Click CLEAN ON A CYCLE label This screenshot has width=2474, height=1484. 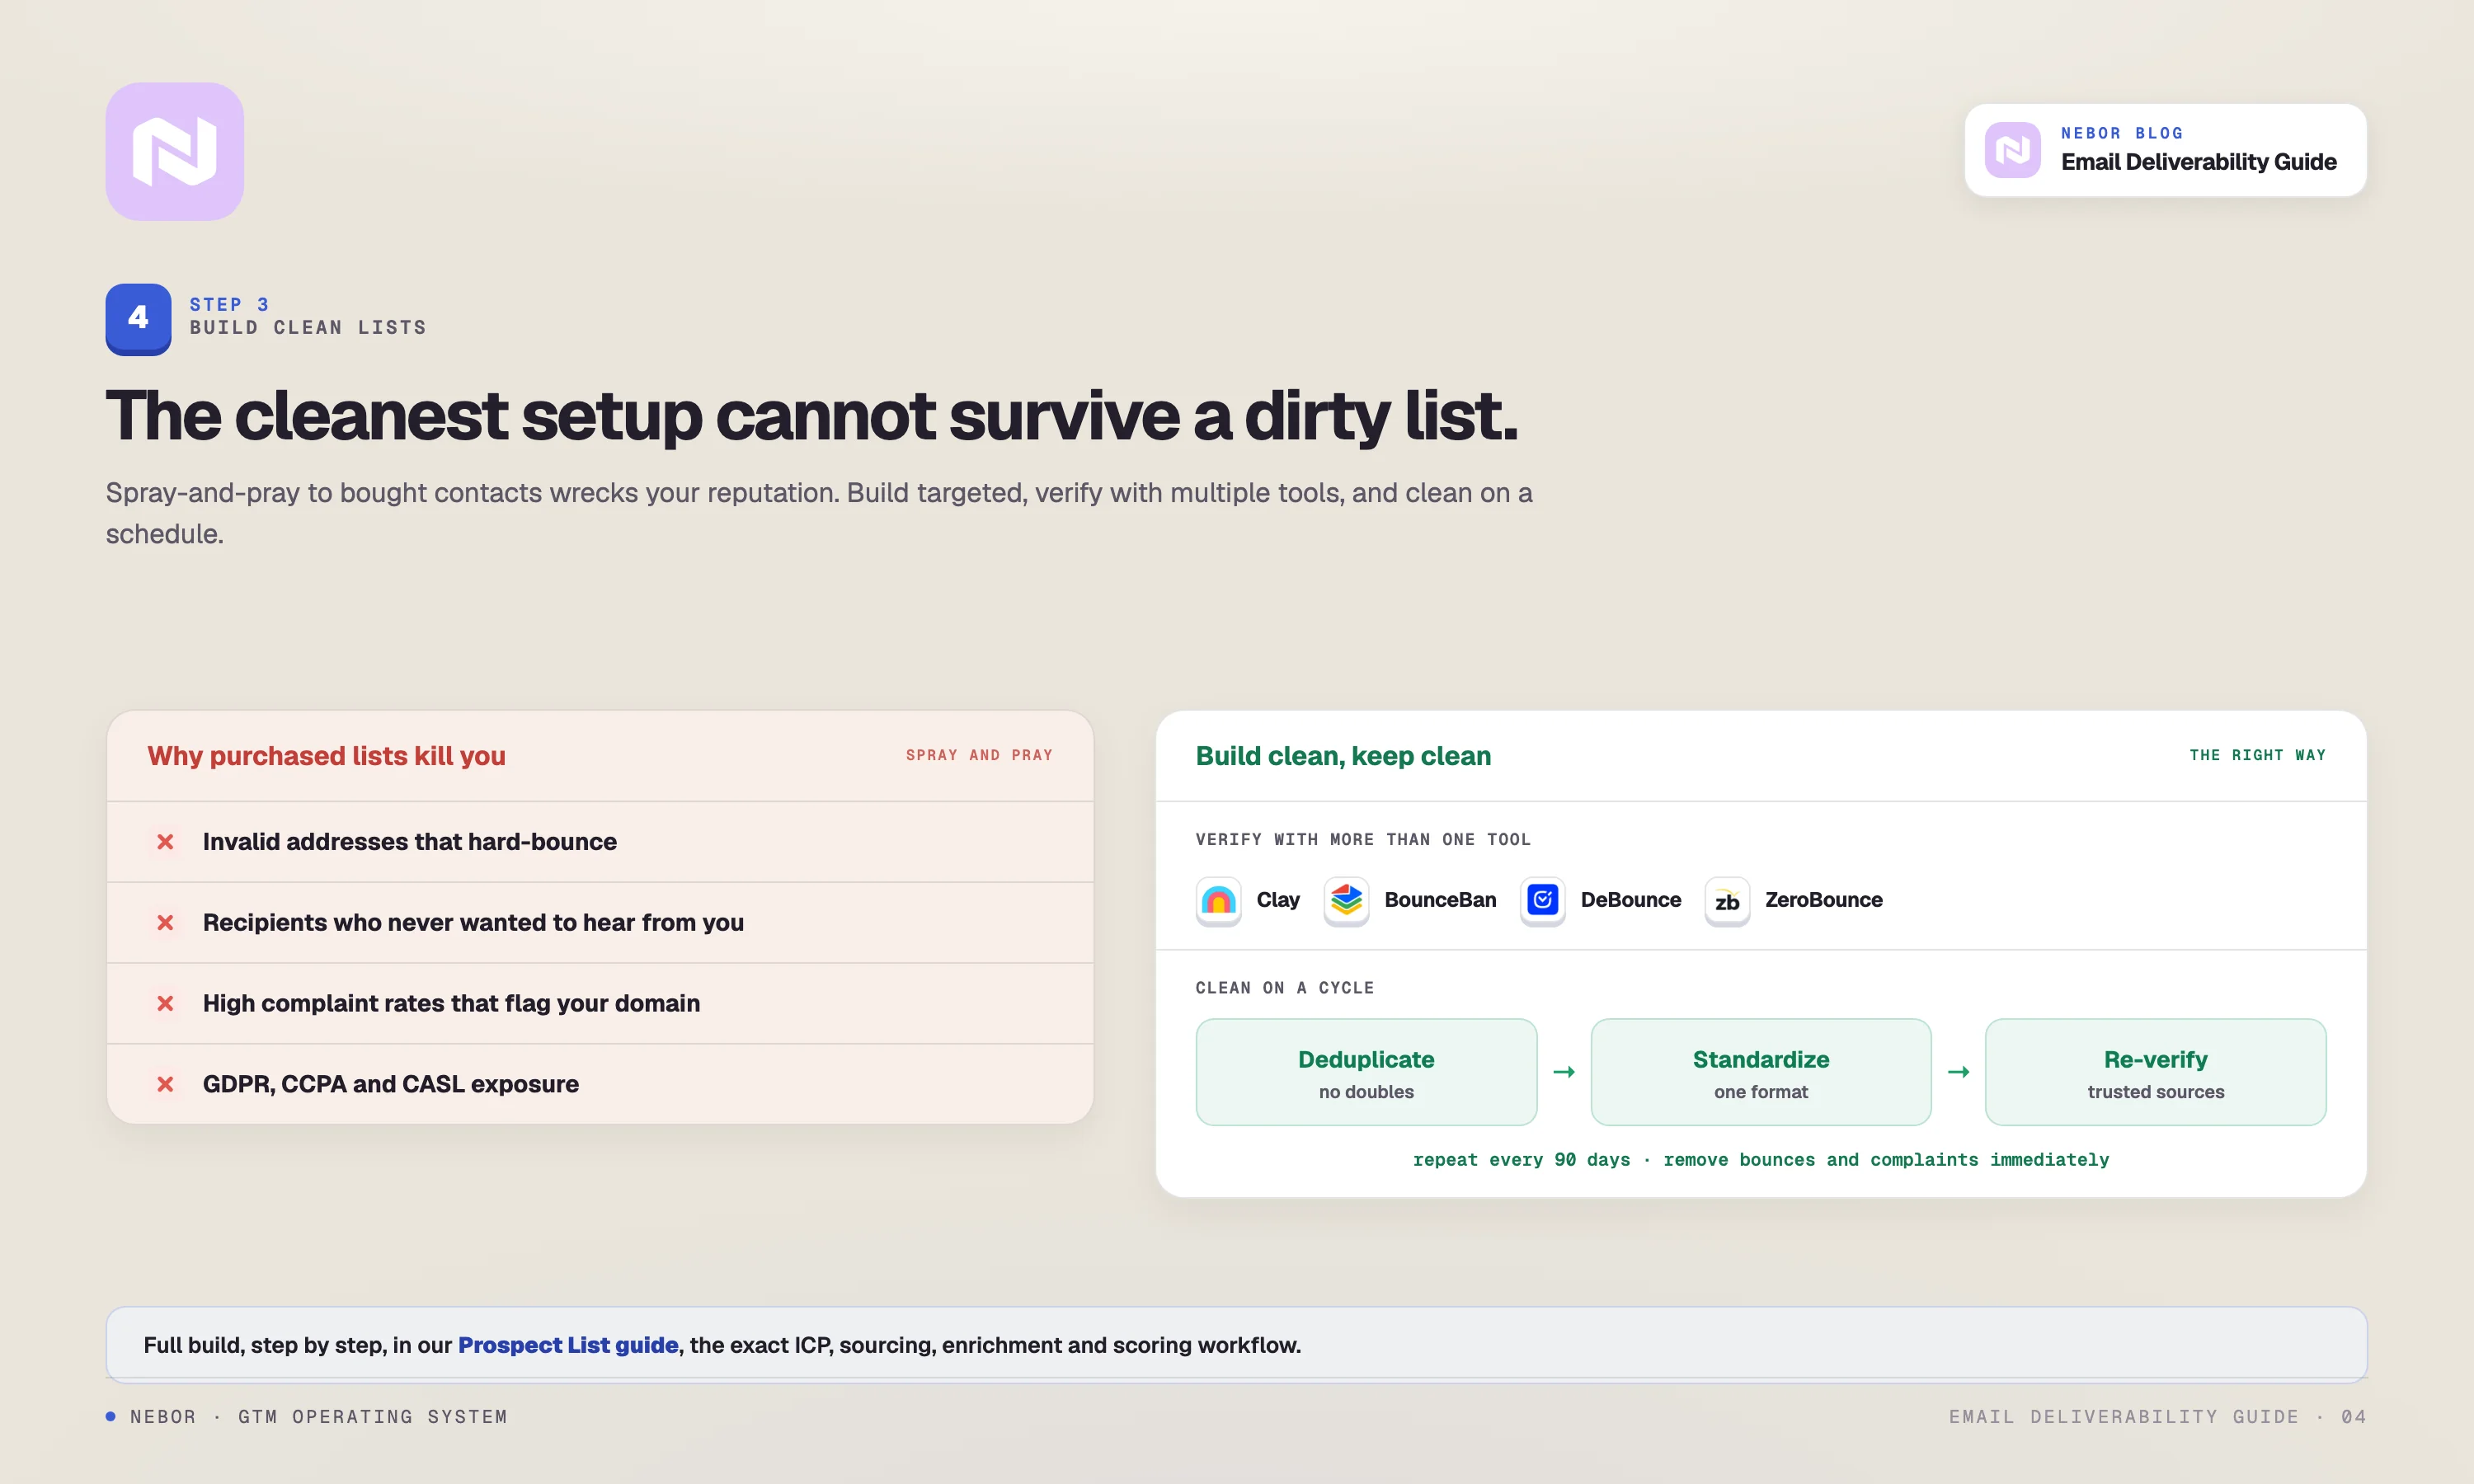pos(1284,988)
